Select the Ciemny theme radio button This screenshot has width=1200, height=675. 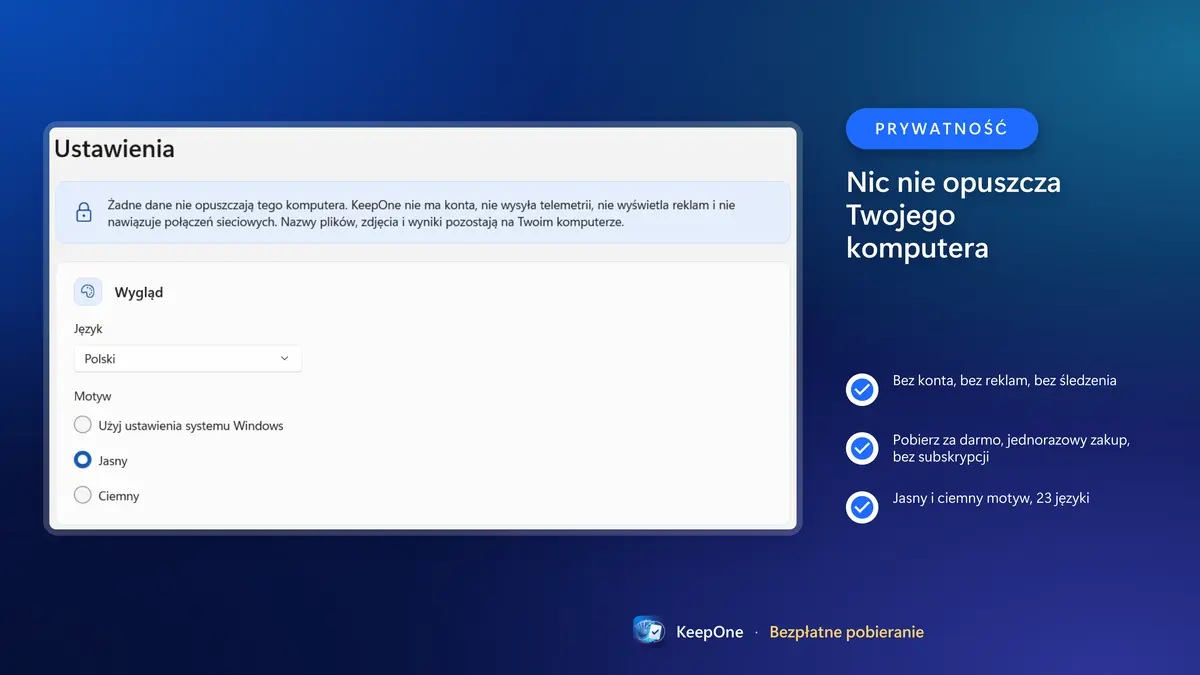pyautogui.click(x=83, y=495)
